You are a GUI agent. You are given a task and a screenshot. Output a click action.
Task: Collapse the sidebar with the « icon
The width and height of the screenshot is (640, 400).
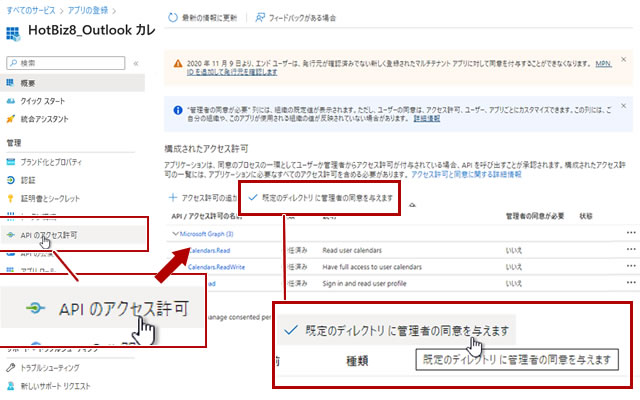click(x=136, y=63)
